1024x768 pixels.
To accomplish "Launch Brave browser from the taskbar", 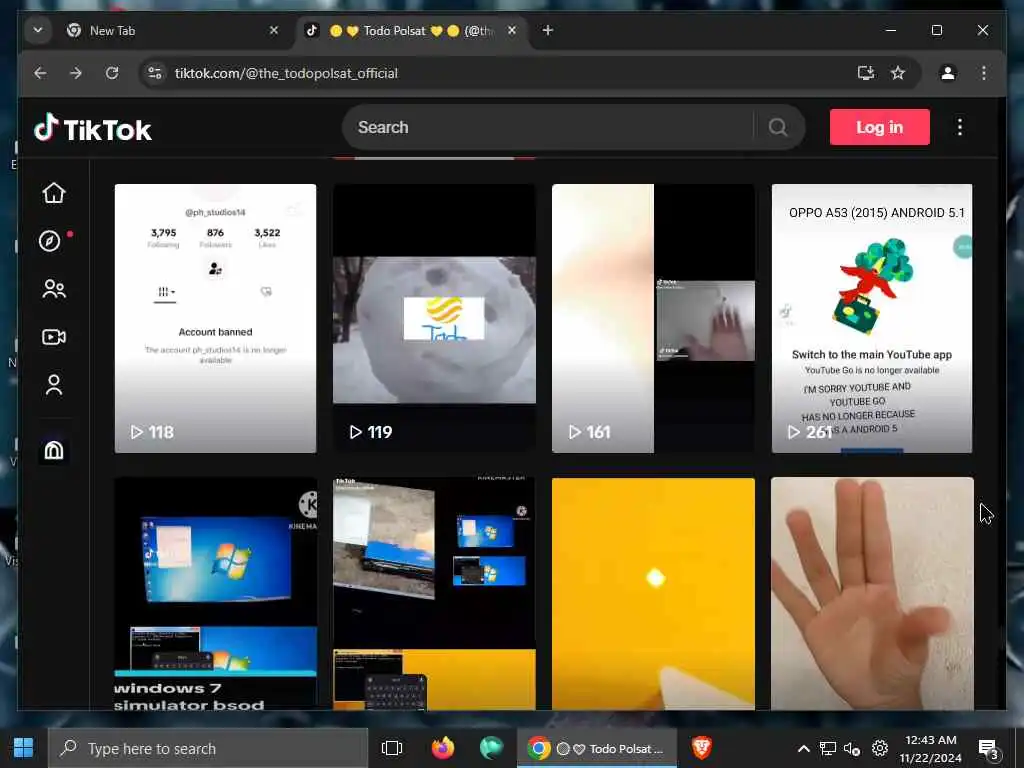I will coord(701,748).
